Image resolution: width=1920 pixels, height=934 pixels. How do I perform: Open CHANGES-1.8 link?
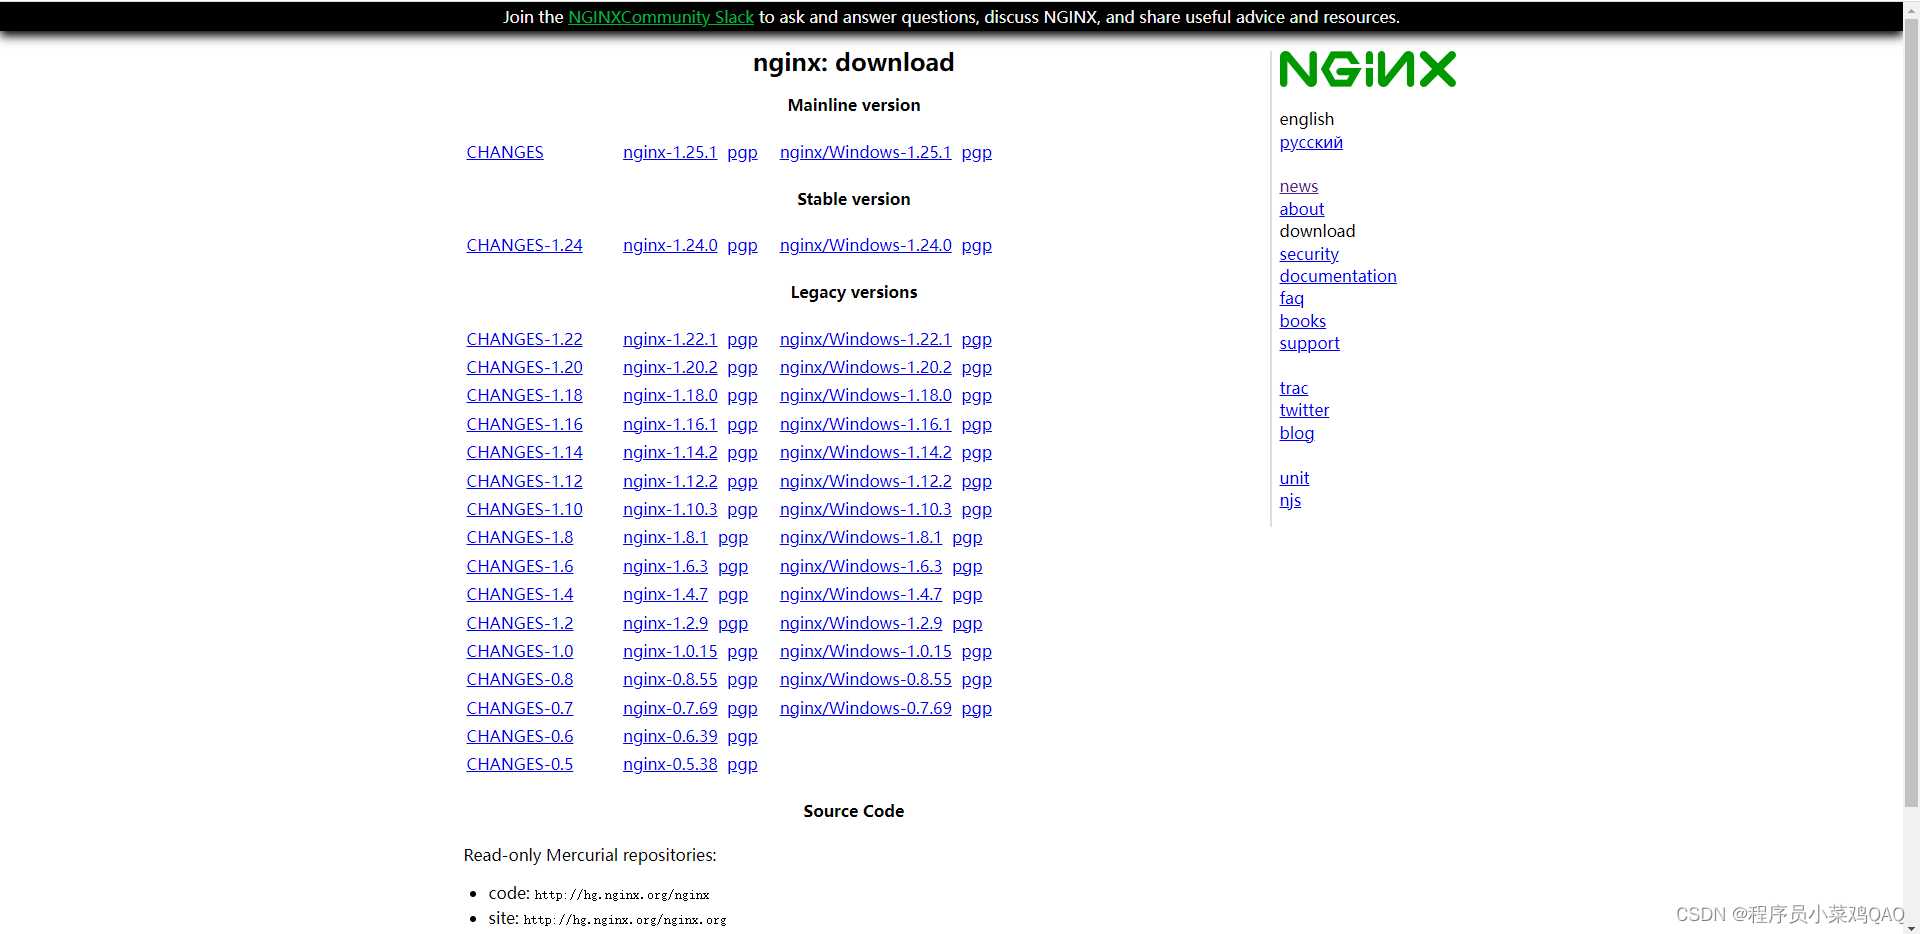pos(519,537)
